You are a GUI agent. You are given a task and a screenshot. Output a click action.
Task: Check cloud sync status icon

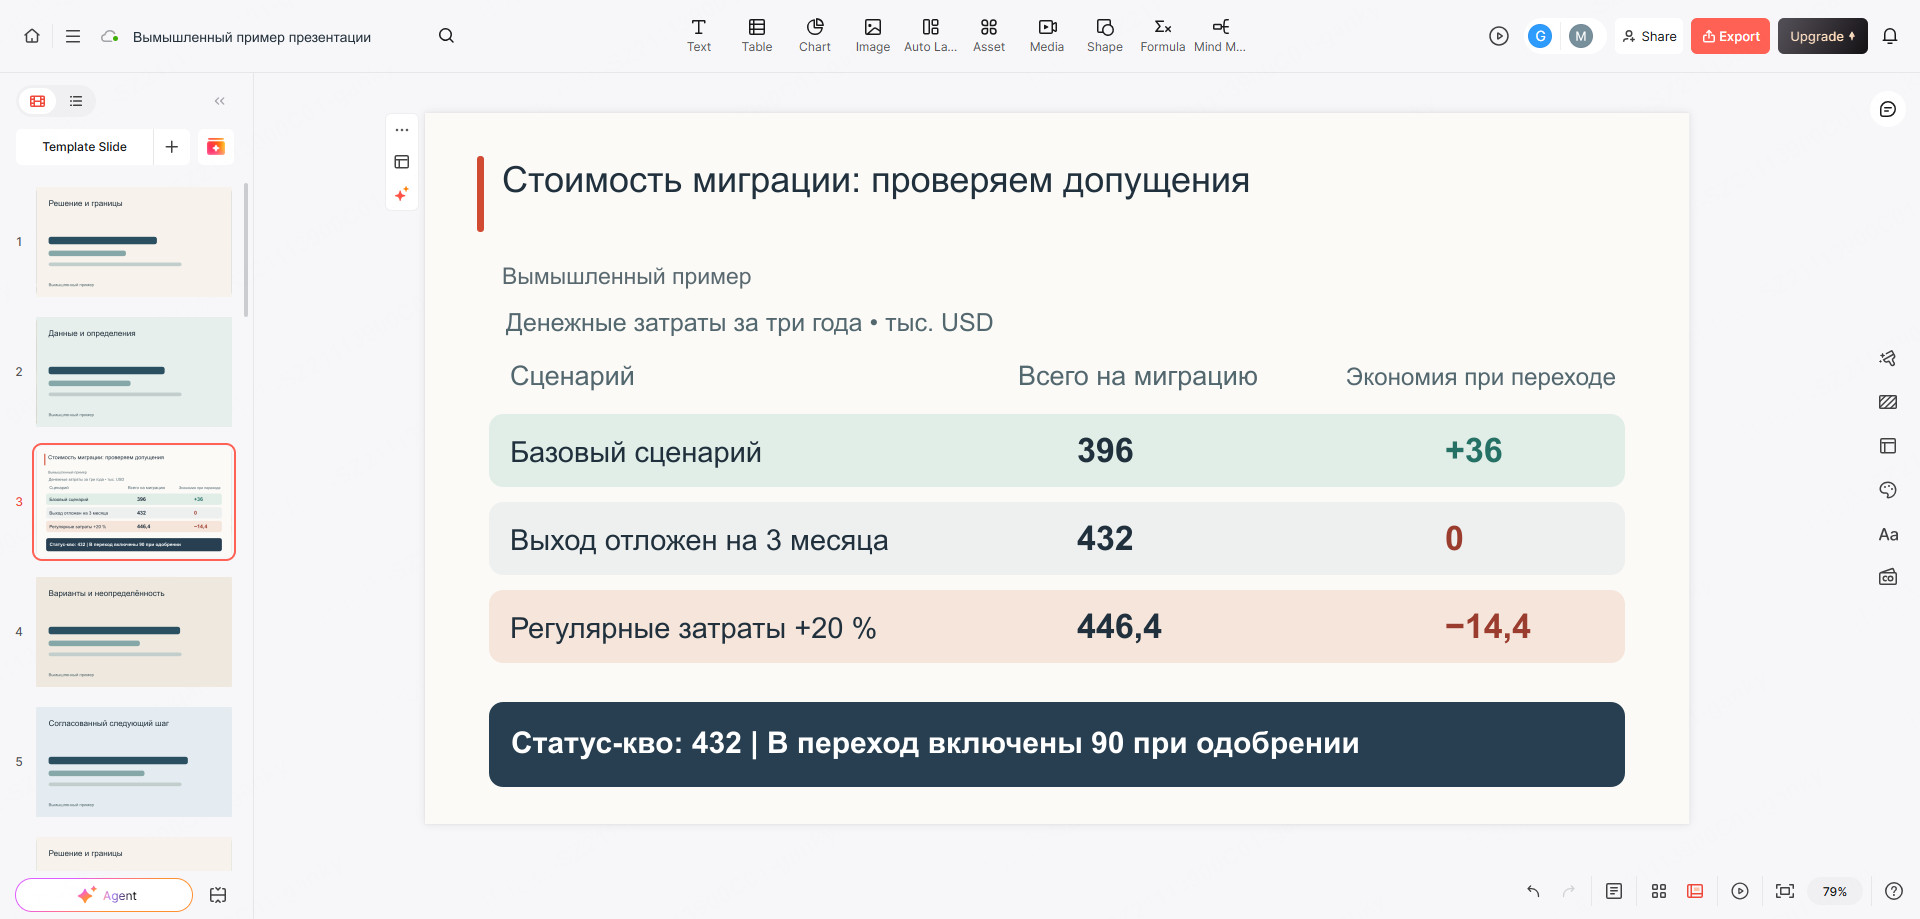click(x=110, y=36)
